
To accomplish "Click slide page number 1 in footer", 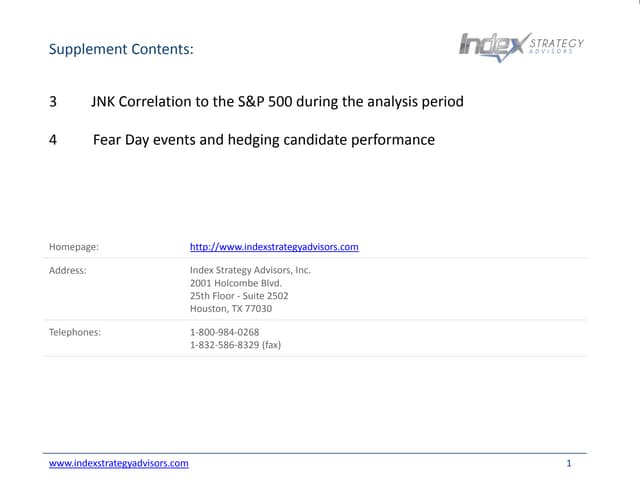I will click(x=568, y=464).
